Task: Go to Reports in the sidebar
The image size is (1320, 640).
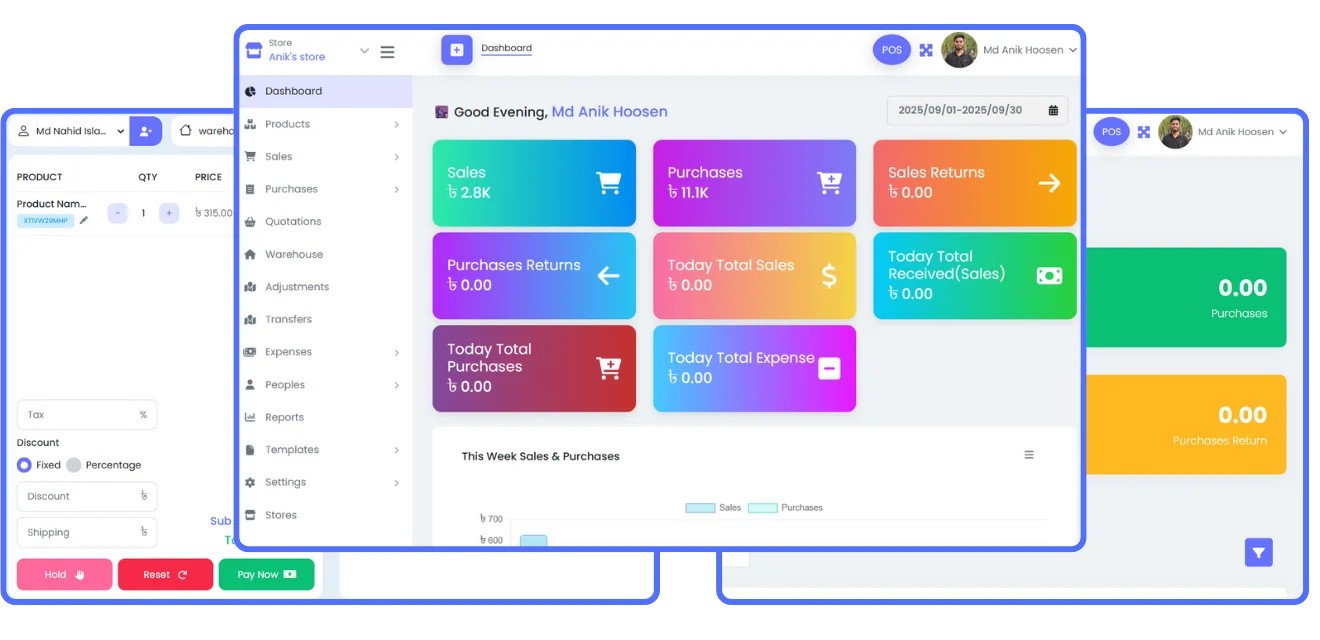Action: [284, 418]
